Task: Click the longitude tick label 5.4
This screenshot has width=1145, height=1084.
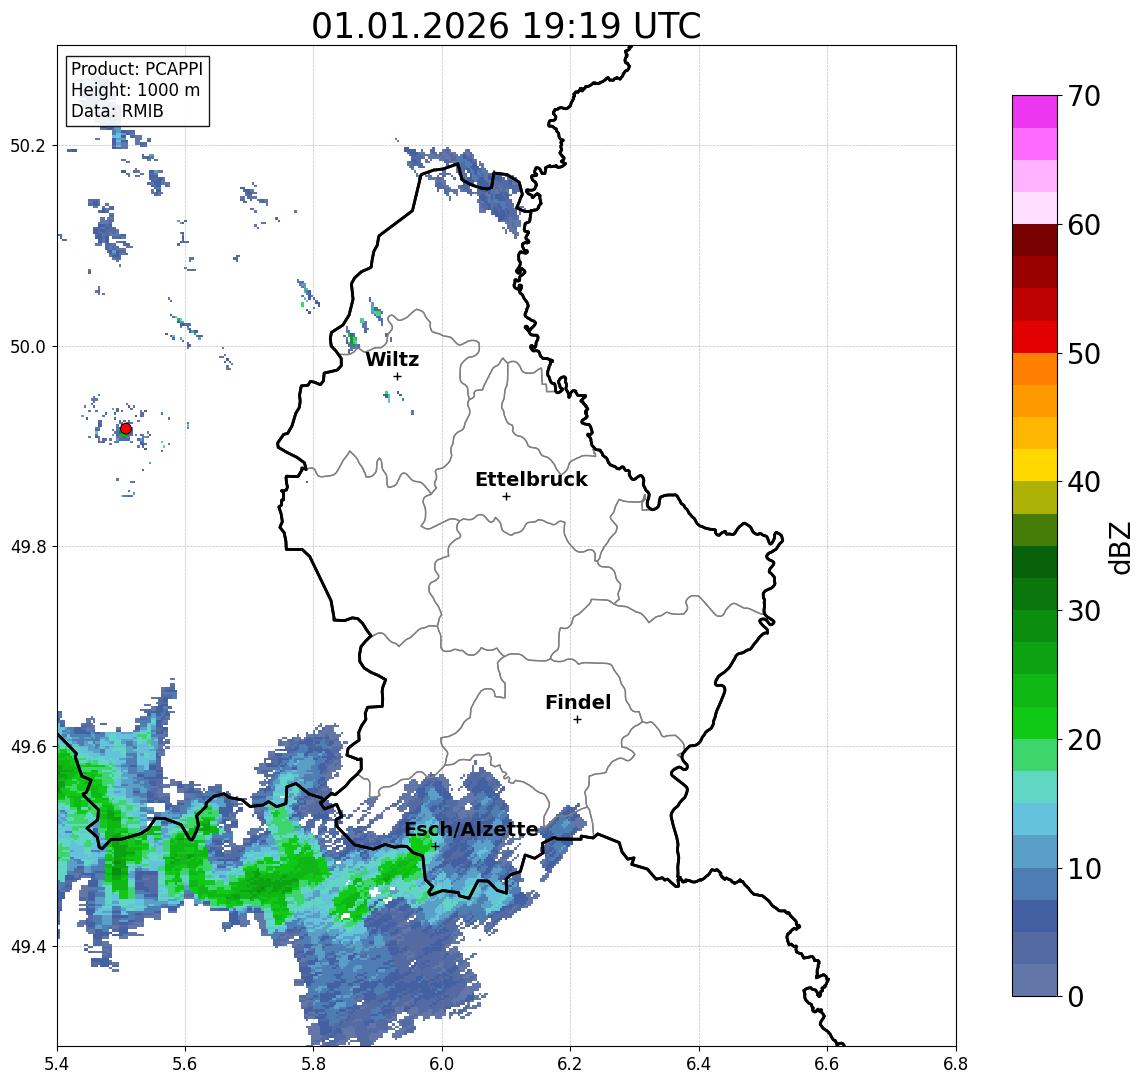Action: [x=58, y=1064]
